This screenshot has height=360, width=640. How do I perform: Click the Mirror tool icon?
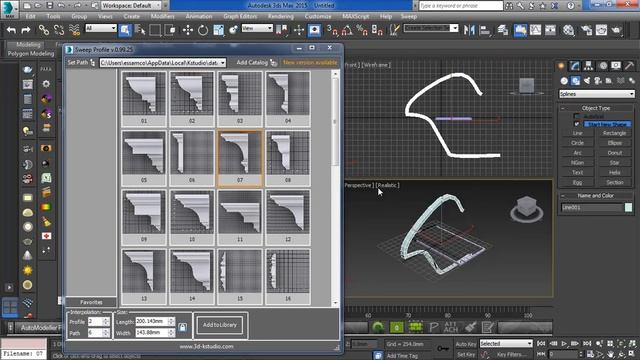pos(469,30)
